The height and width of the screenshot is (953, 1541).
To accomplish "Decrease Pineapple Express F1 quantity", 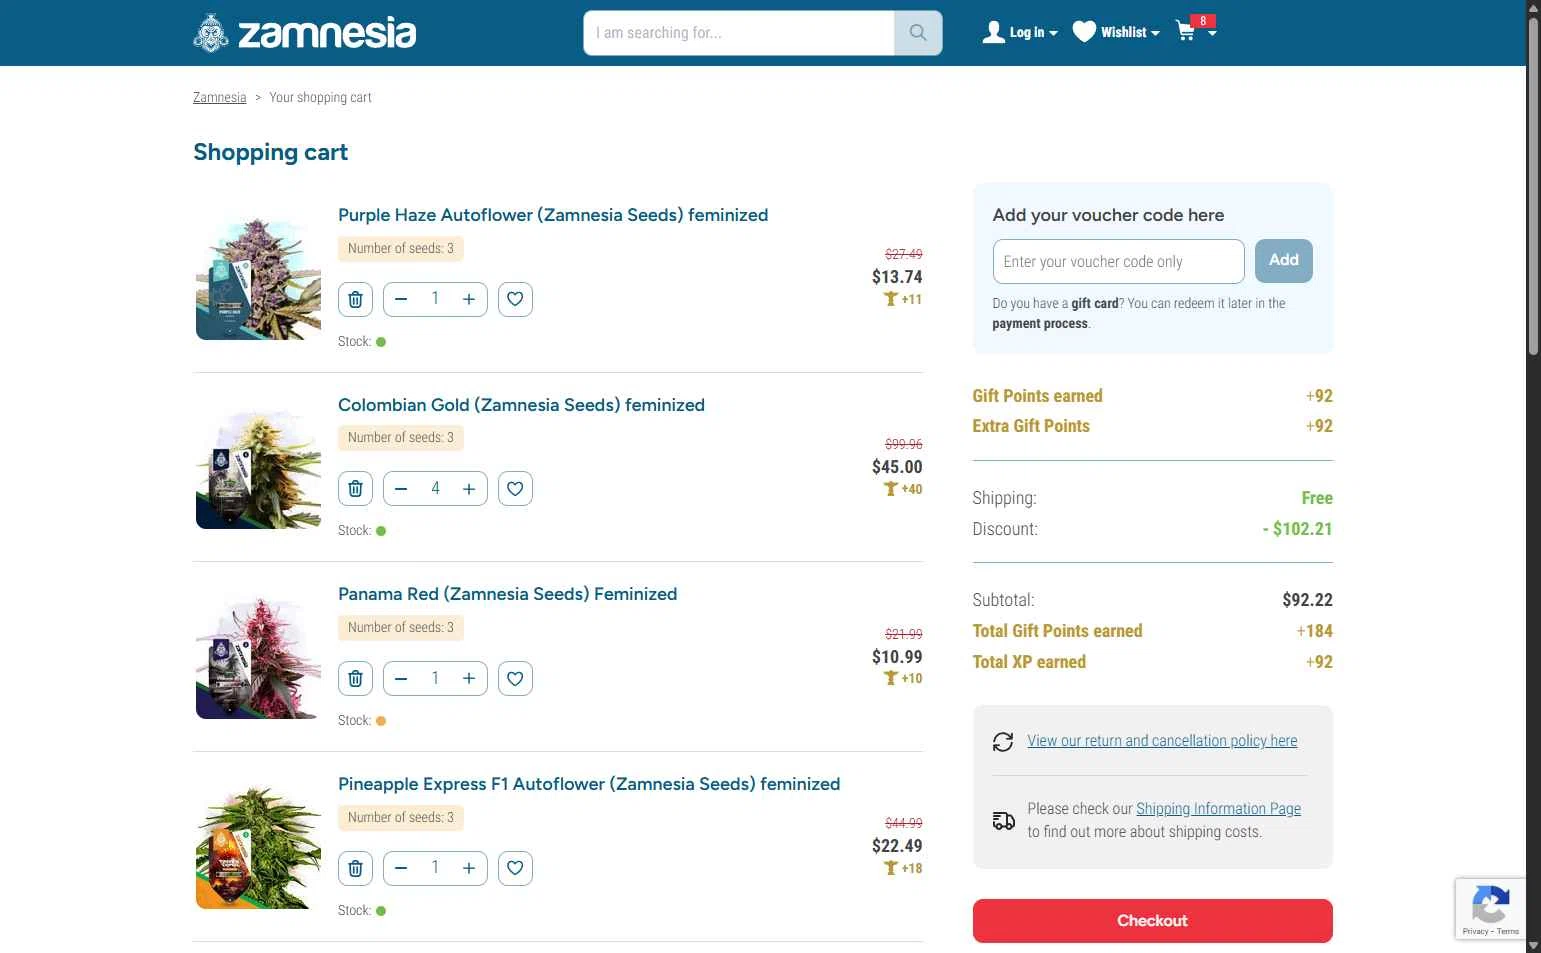I will coord(401,868).
